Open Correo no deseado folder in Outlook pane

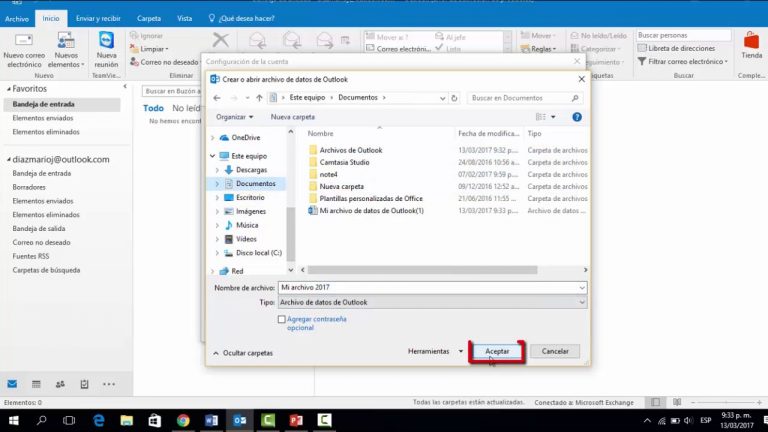click(x=41, y=242)
